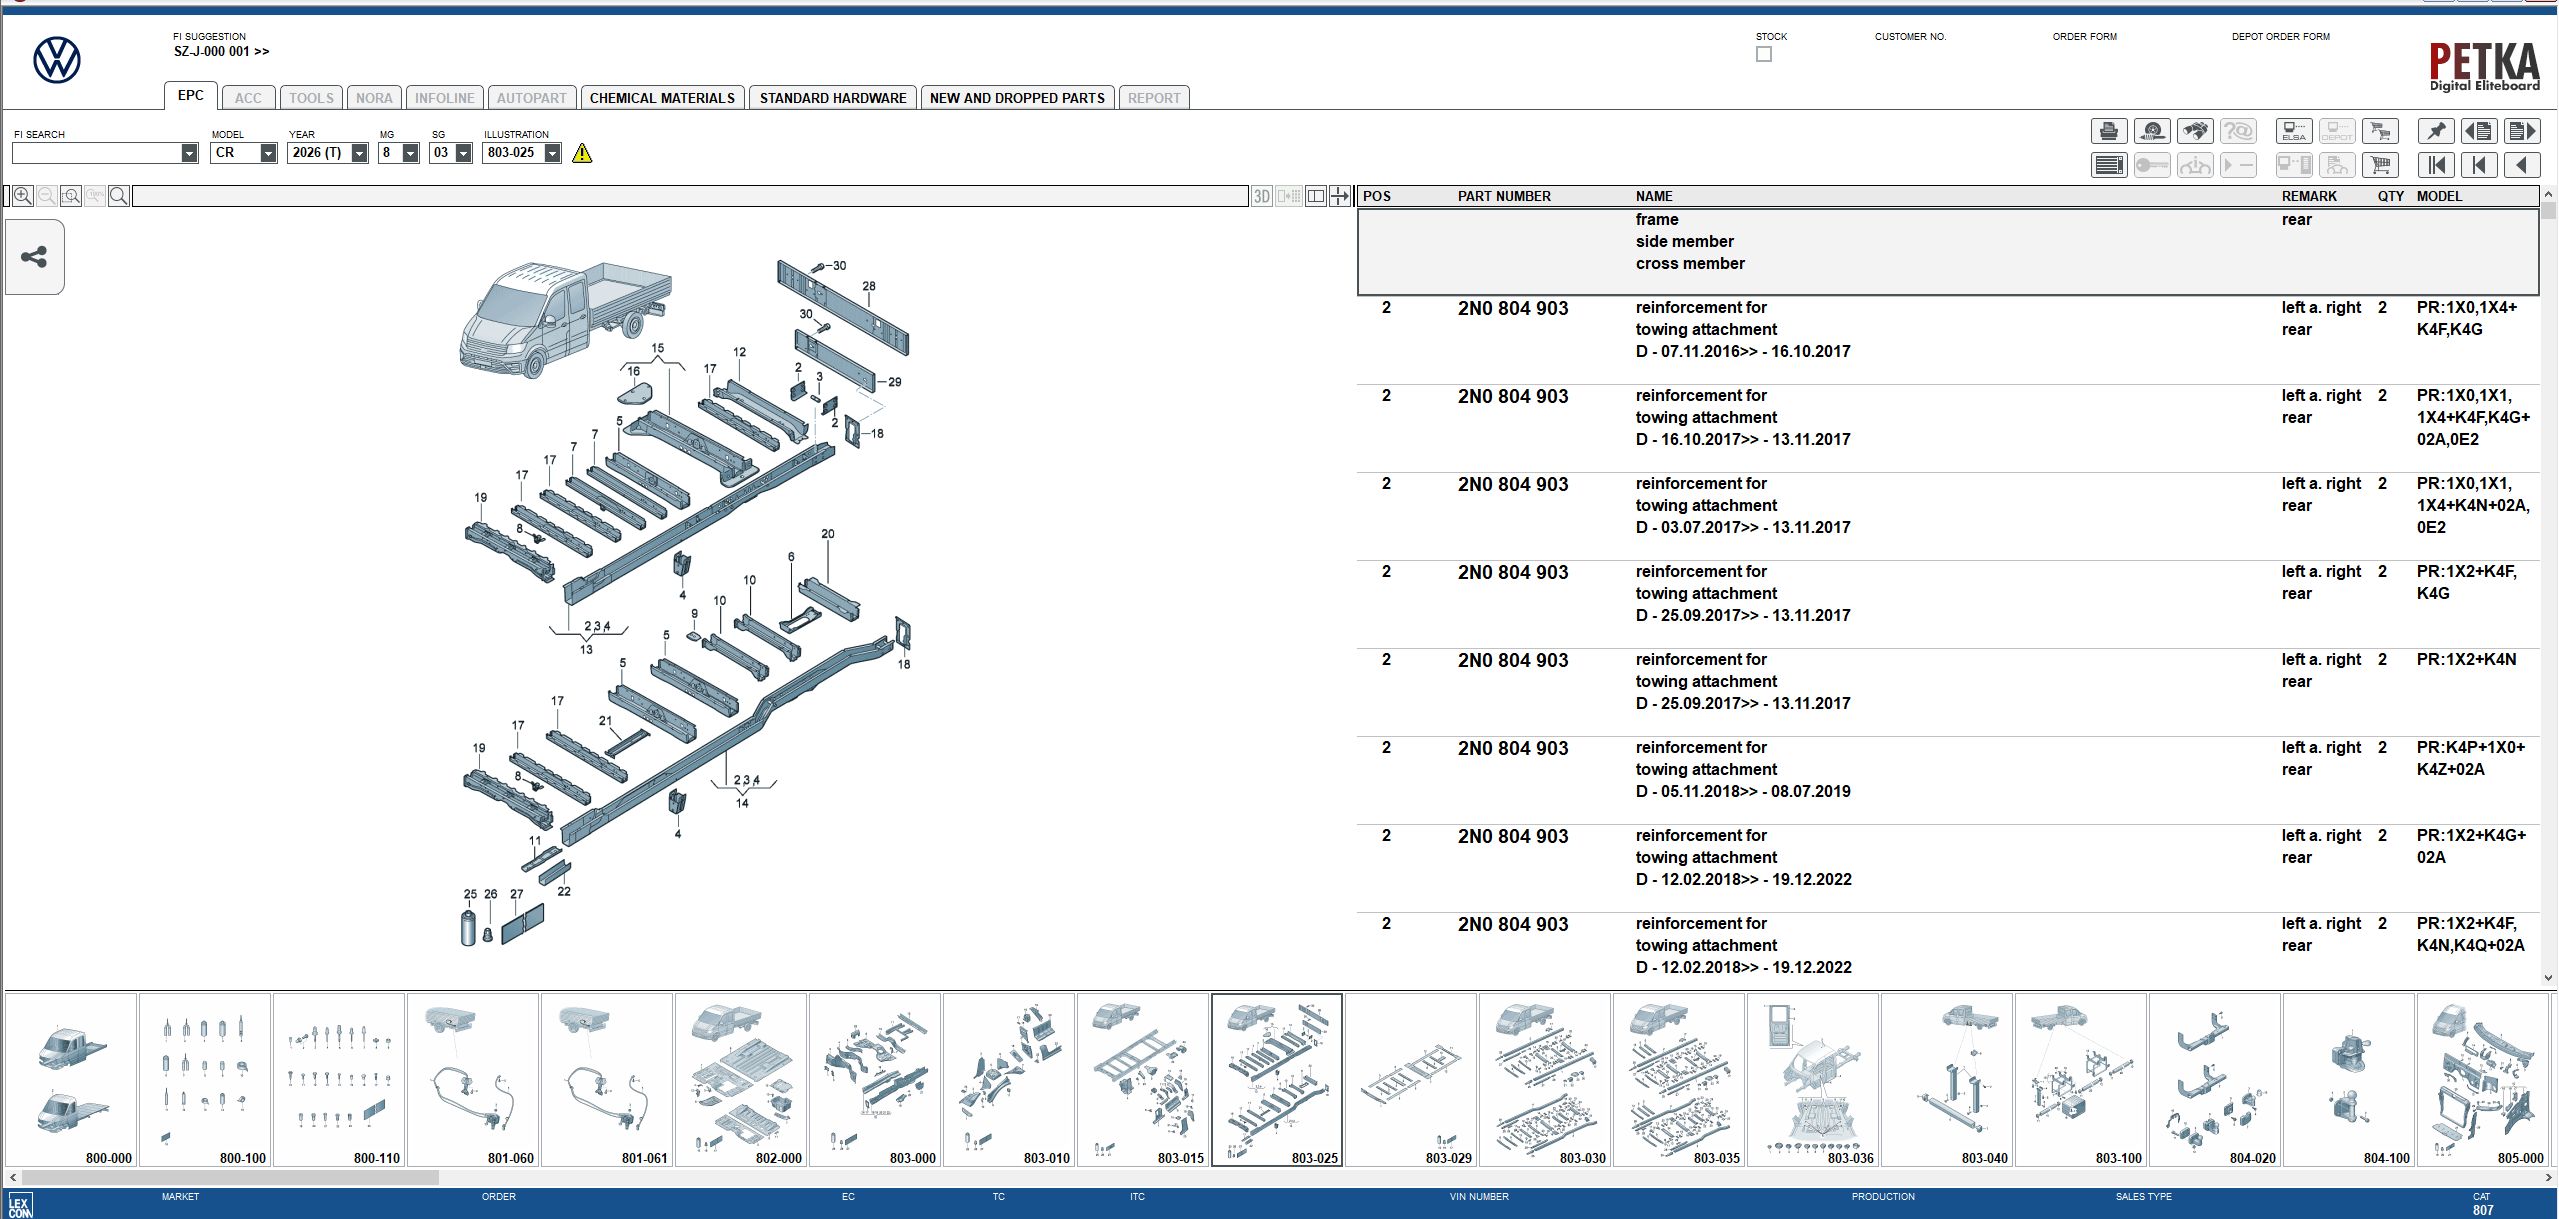Click the share icon beside the diagram
The width and height of the screenshot is (2559, 1219).
[34, 257]
